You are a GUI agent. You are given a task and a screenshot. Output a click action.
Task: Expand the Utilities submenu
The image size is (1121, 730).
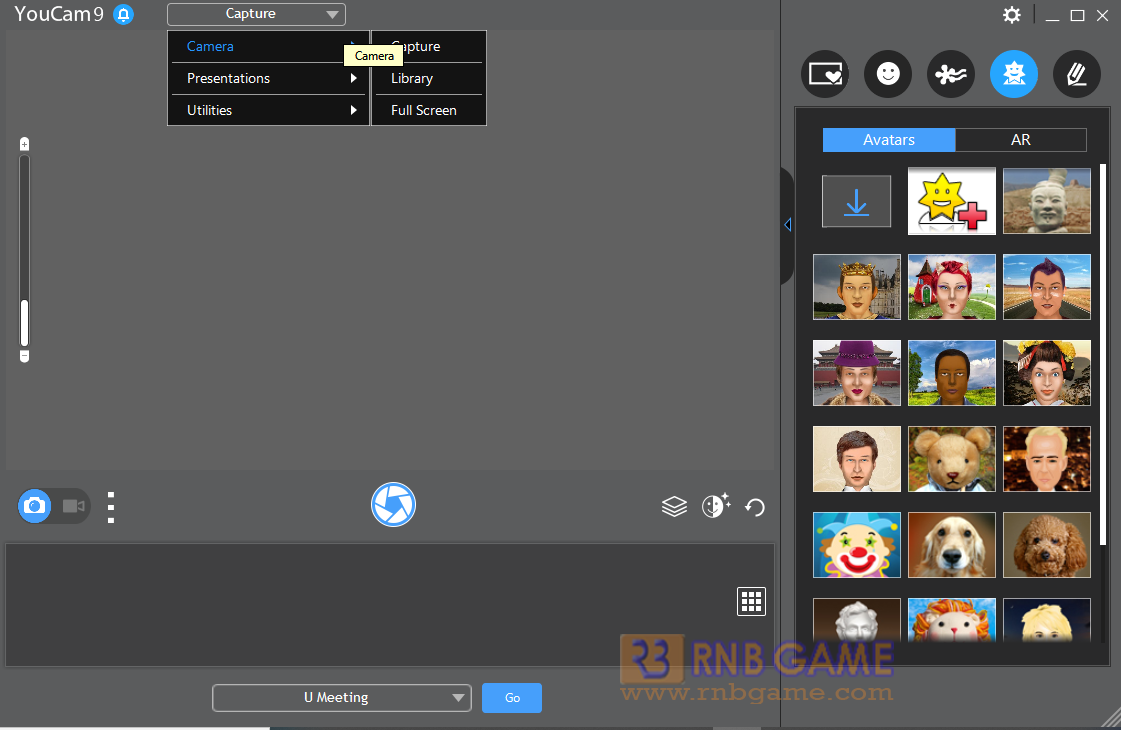(269, 110)
